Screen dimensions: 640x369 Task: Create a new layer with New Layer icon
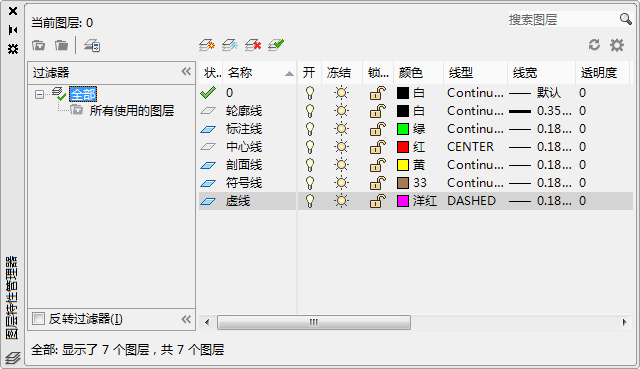pyautogui.click(x=207, y=45)
